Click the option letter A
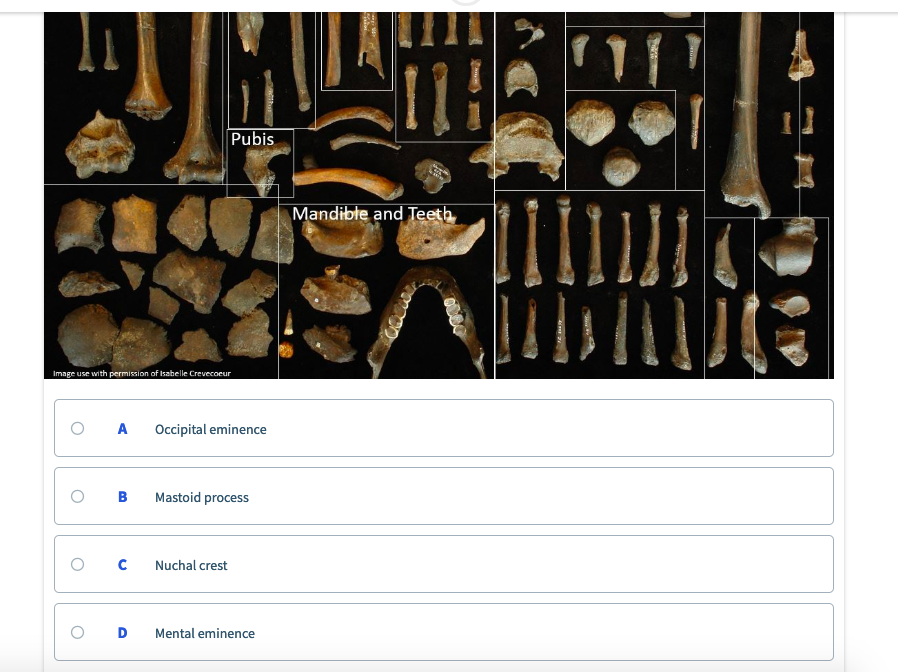This screenshot has width=898, height=672. (x=122, y=429)
